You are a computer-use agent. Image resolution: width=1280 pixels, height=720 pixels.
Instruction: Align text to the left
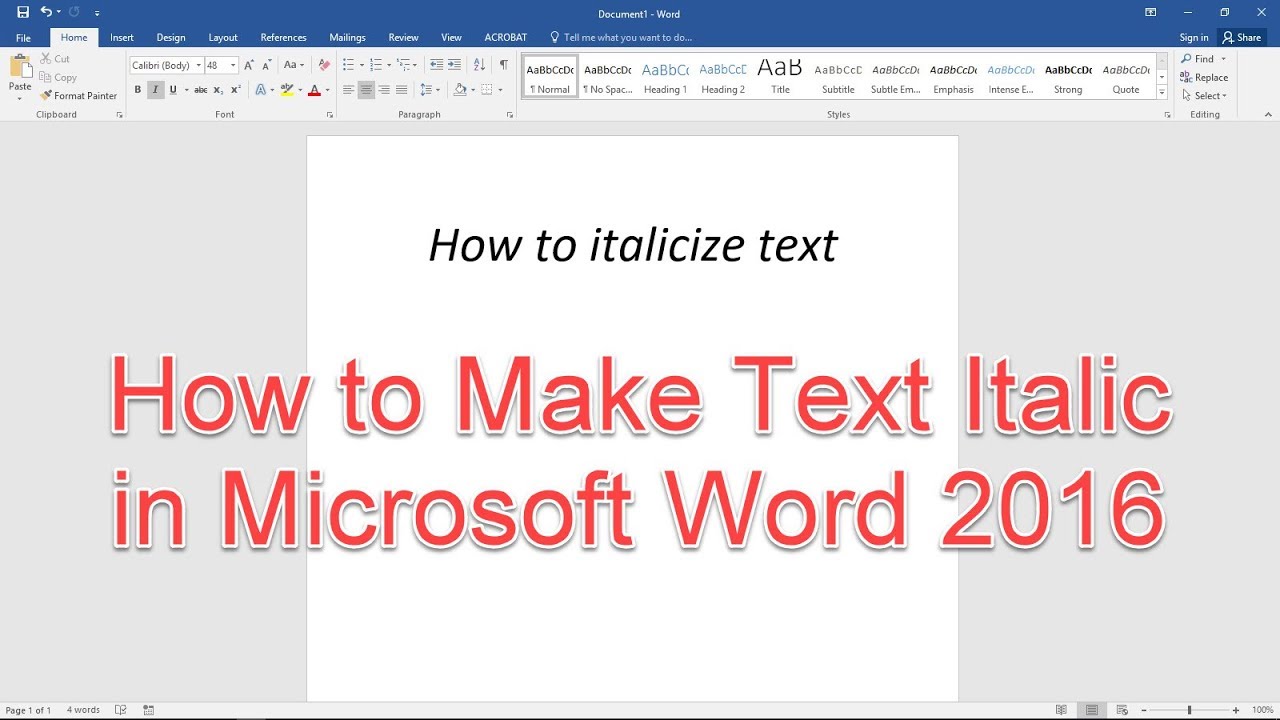[x=348, y=90]
